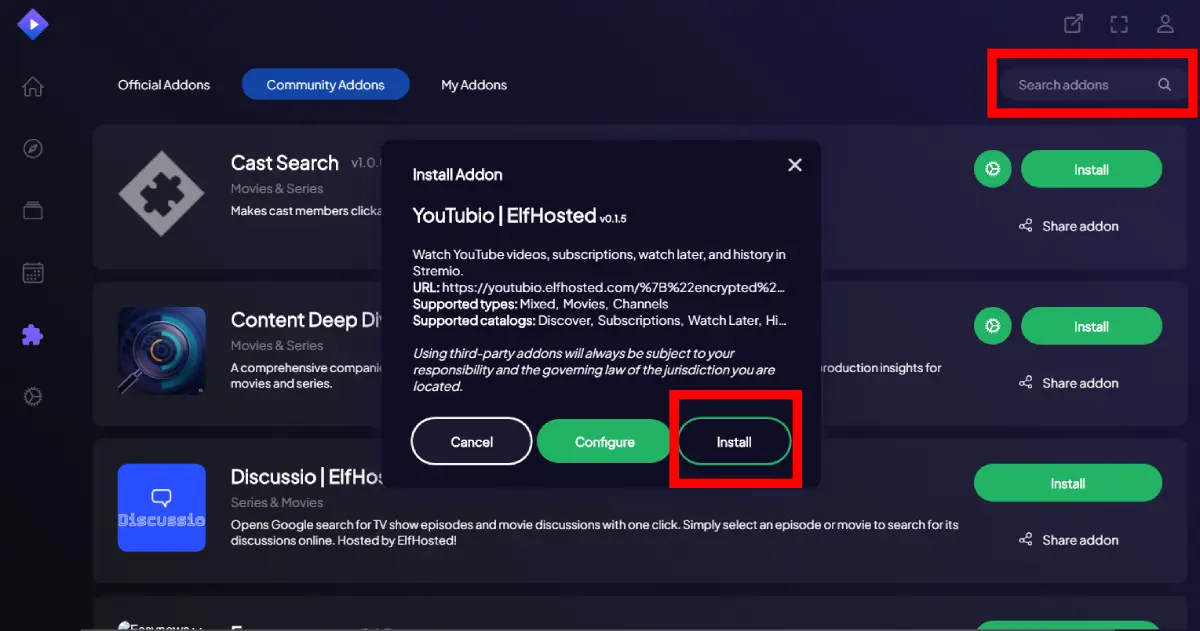1200x631 pixels.
Task: Click the Stremio logo icon
Action: pos(33,24)
